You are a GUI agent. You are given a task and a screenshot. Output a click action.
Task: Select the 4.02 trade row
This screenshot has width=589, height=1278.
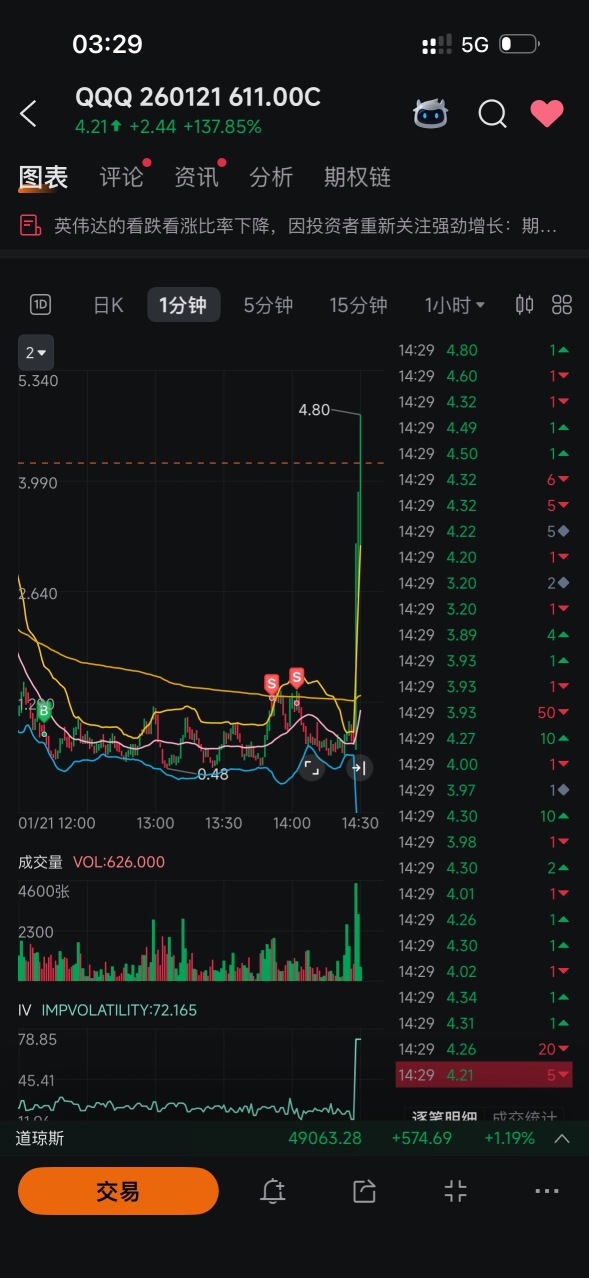pos(485,971)
